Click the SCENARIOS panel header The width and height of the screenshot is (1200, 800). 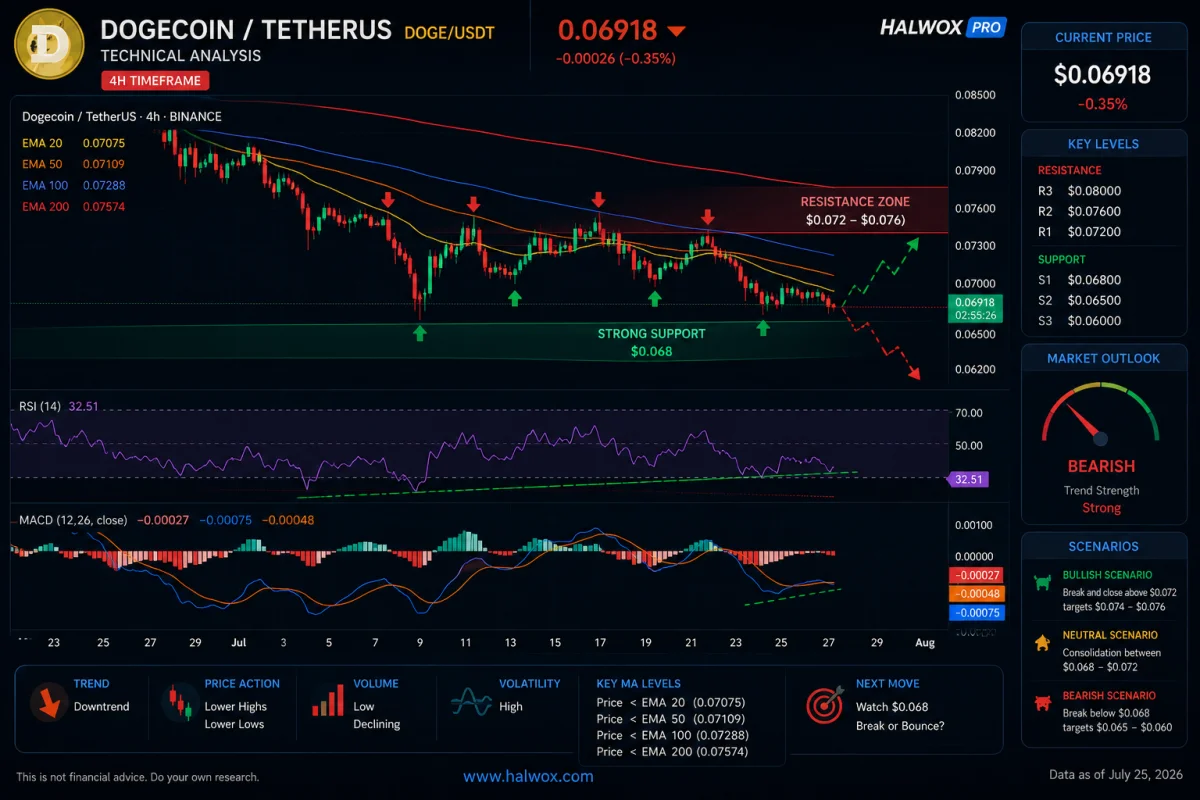tap(1103, 547)
